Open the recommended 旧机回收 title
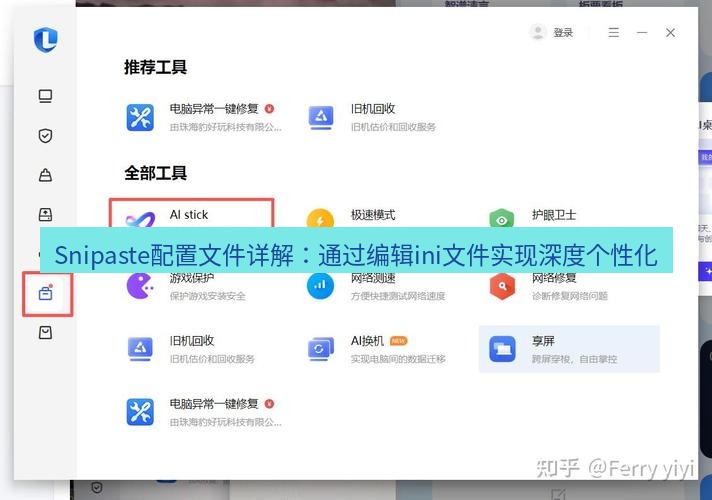 point(373,109)
